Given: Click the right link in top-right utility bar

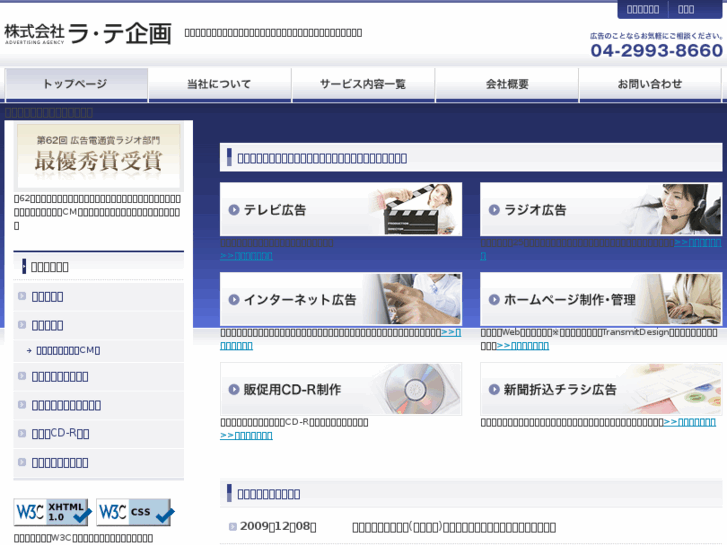Looking at the screenshot, I should [x=686, y=9].
